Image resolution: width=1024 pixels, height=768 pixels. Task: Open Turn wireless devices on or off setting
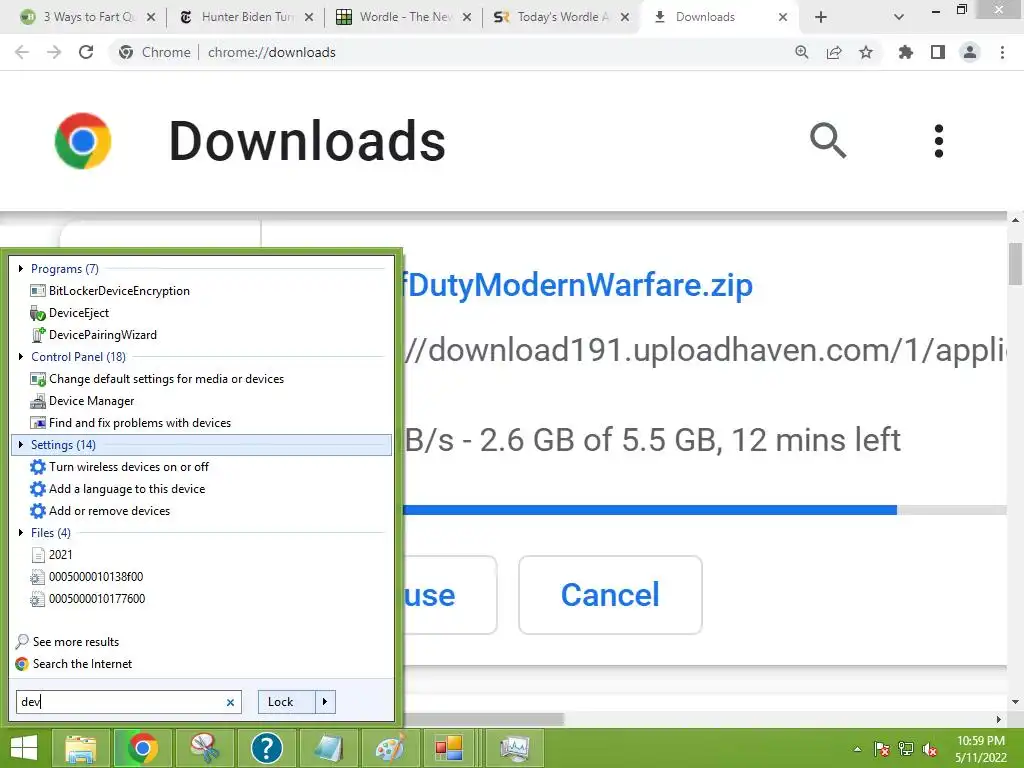[129, 467]
